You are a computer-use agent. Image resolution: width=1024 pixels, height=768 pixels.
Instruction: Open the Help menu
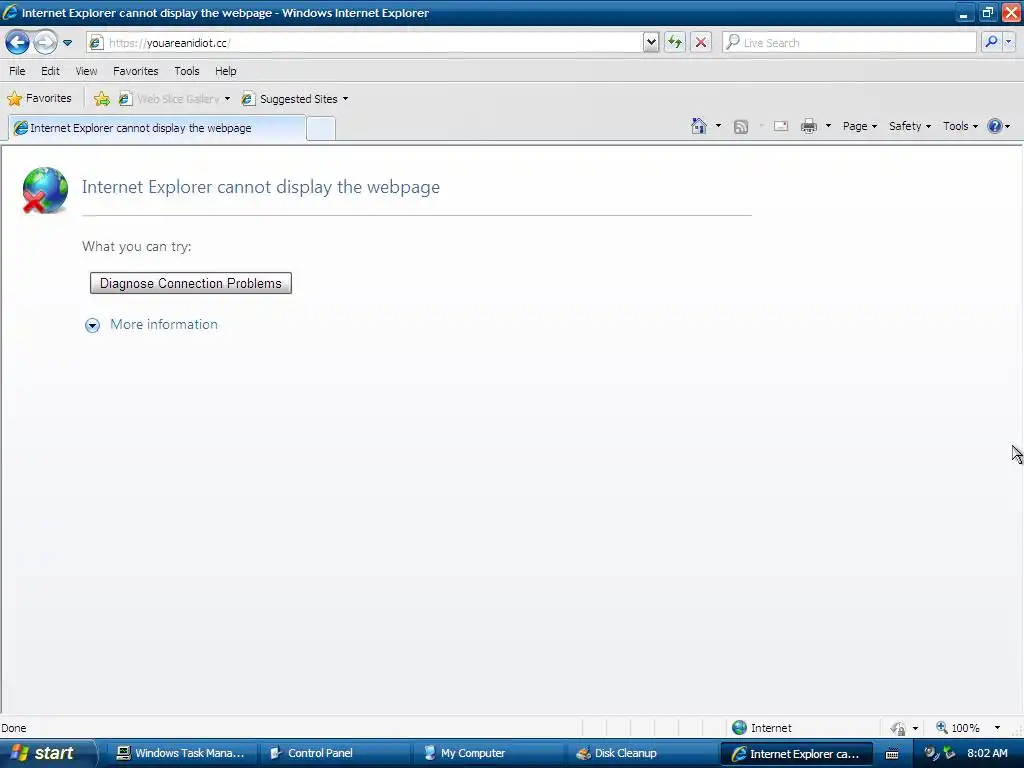coord(226,71)
